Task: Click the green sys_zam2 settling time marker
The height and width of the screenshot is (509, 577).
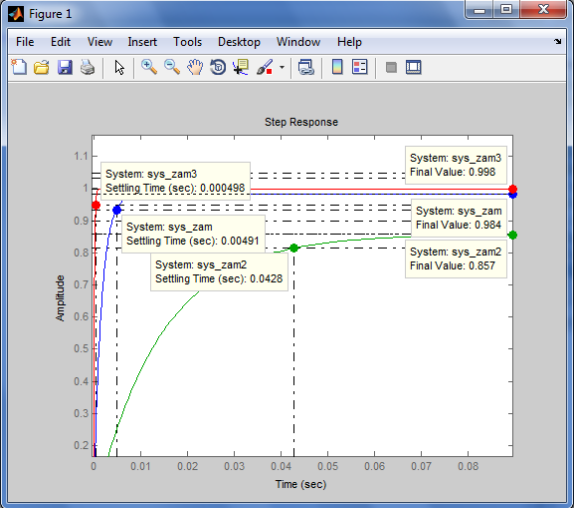Action: (x=294, y=248)
